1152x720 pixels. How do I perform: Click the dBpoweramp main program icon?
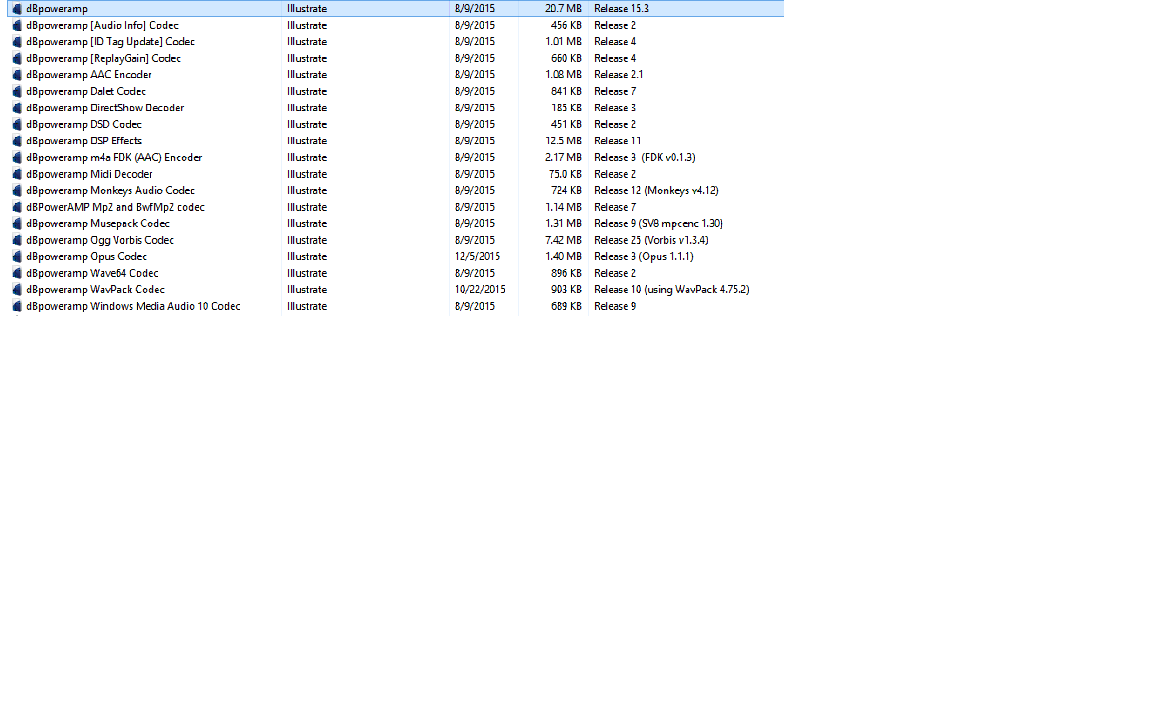[x=17, y=9]
